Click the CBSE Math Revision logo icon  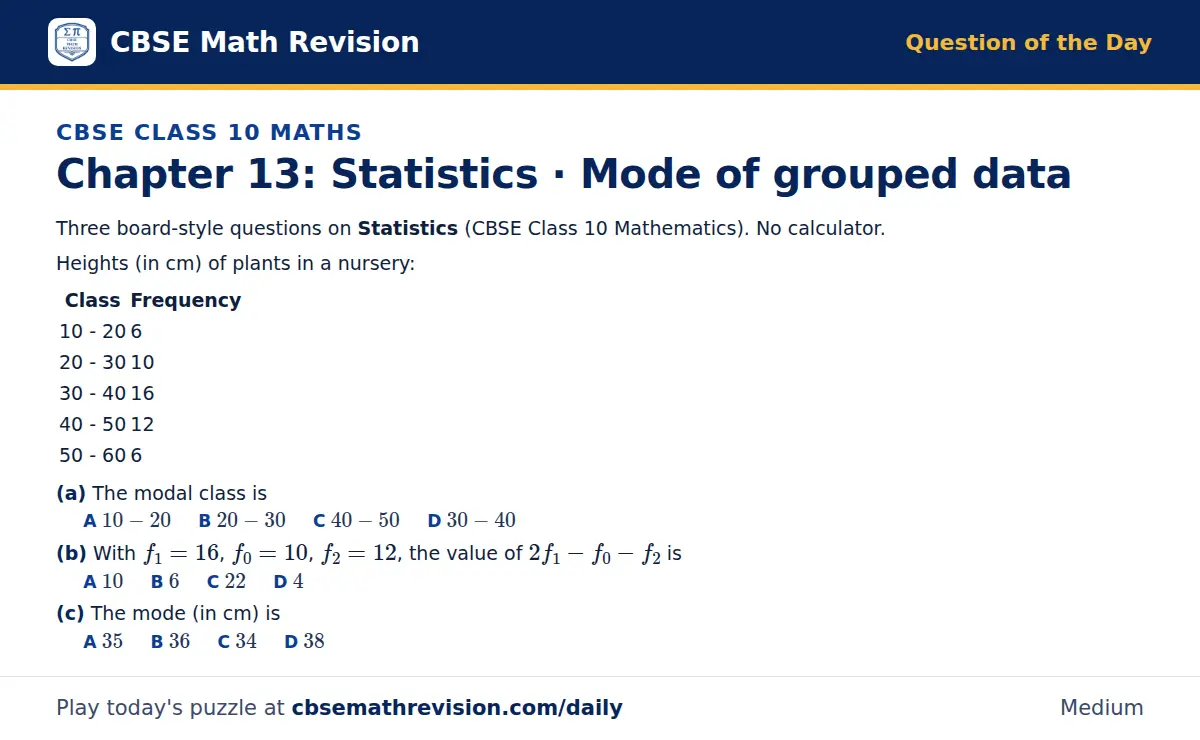[x=72, y=42]
